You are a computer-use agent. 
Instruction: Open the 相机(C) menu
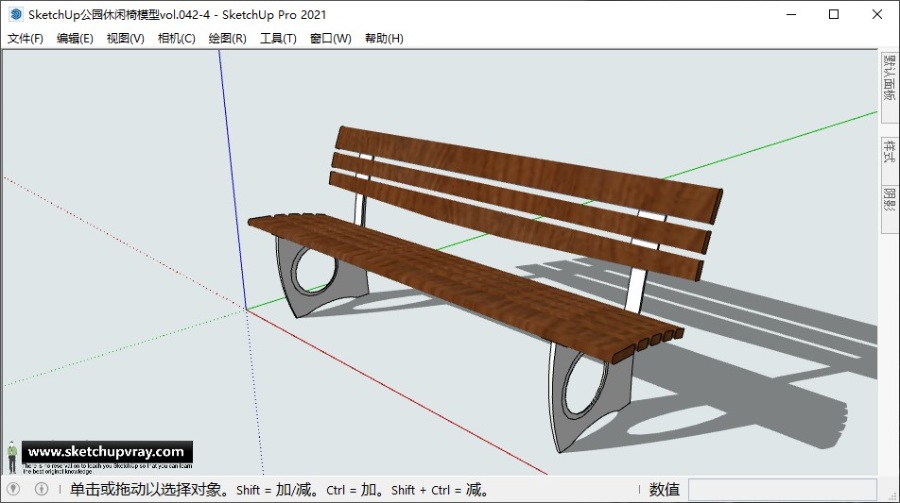pyautogui.click(x=176, y=38)
